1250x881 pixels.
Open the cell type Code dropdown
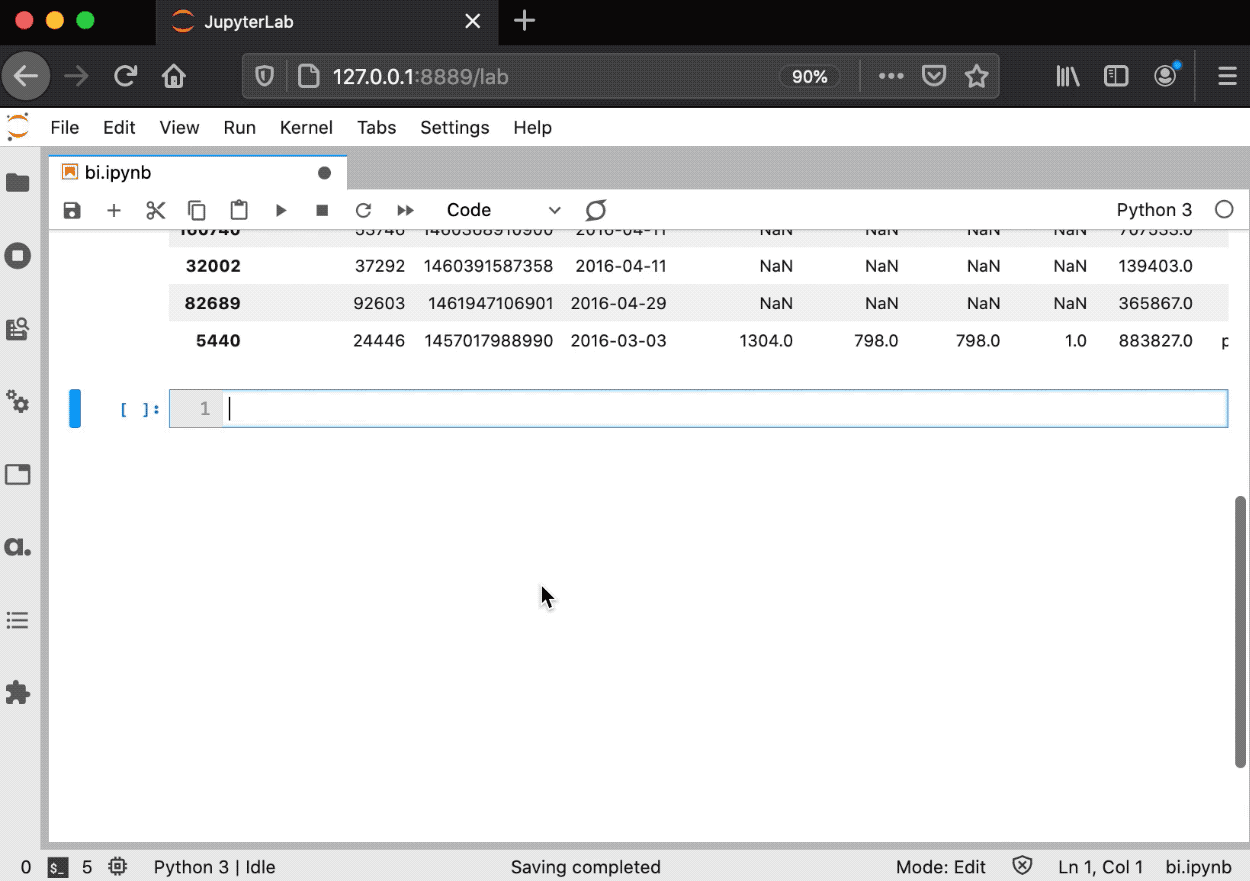(x=503, y=210)
